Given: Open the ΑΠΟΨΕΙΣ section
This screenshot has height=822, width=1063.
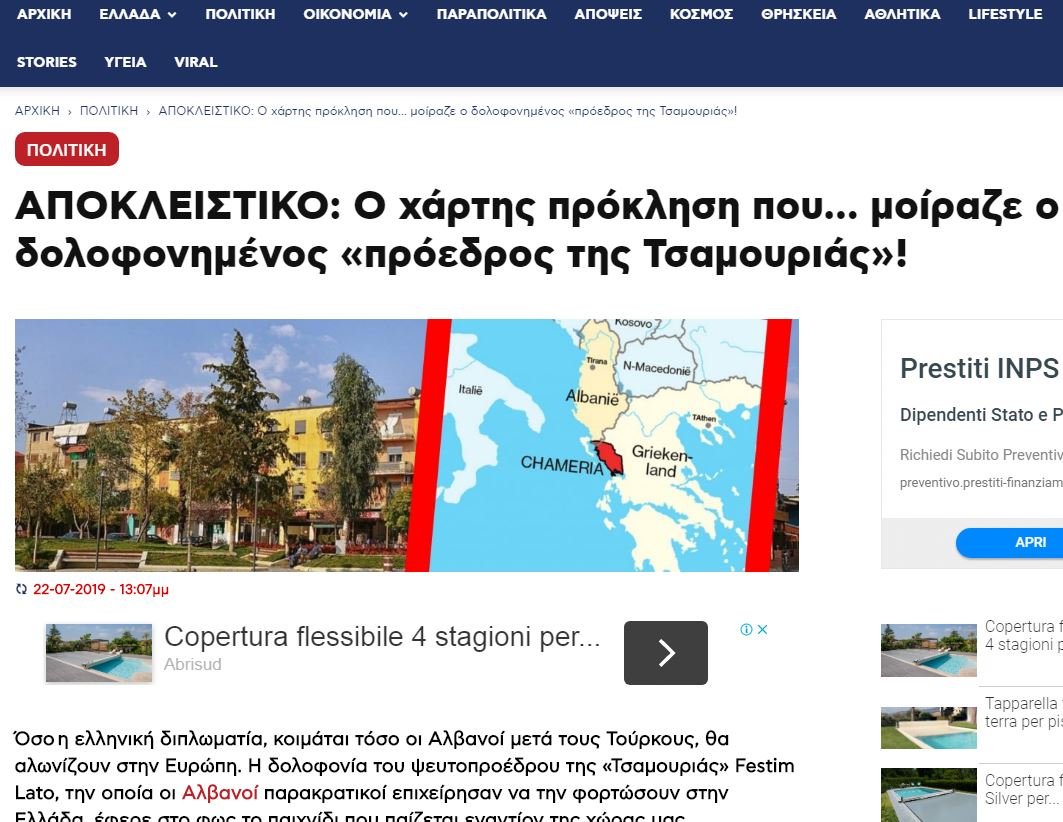Looking at the screenshot, I should click(x=608, y=14).
